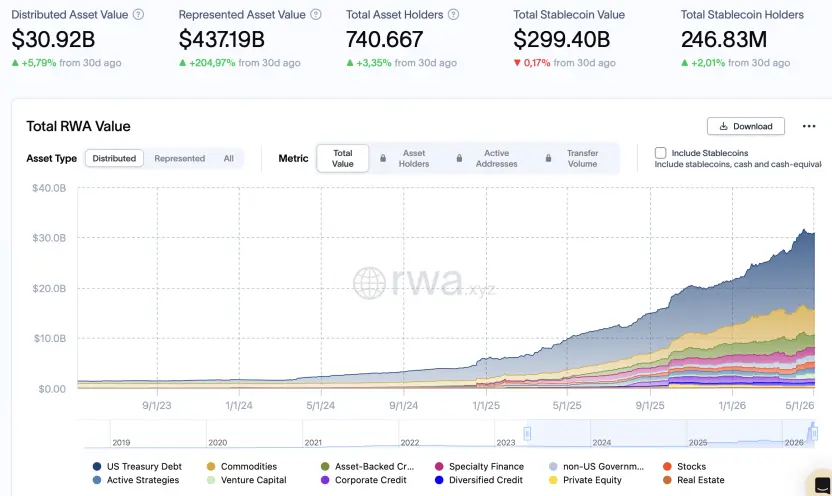The image size is (832, 496).
Task: Enable the Include Stablecoins checkbox
Action: [660, 153]
